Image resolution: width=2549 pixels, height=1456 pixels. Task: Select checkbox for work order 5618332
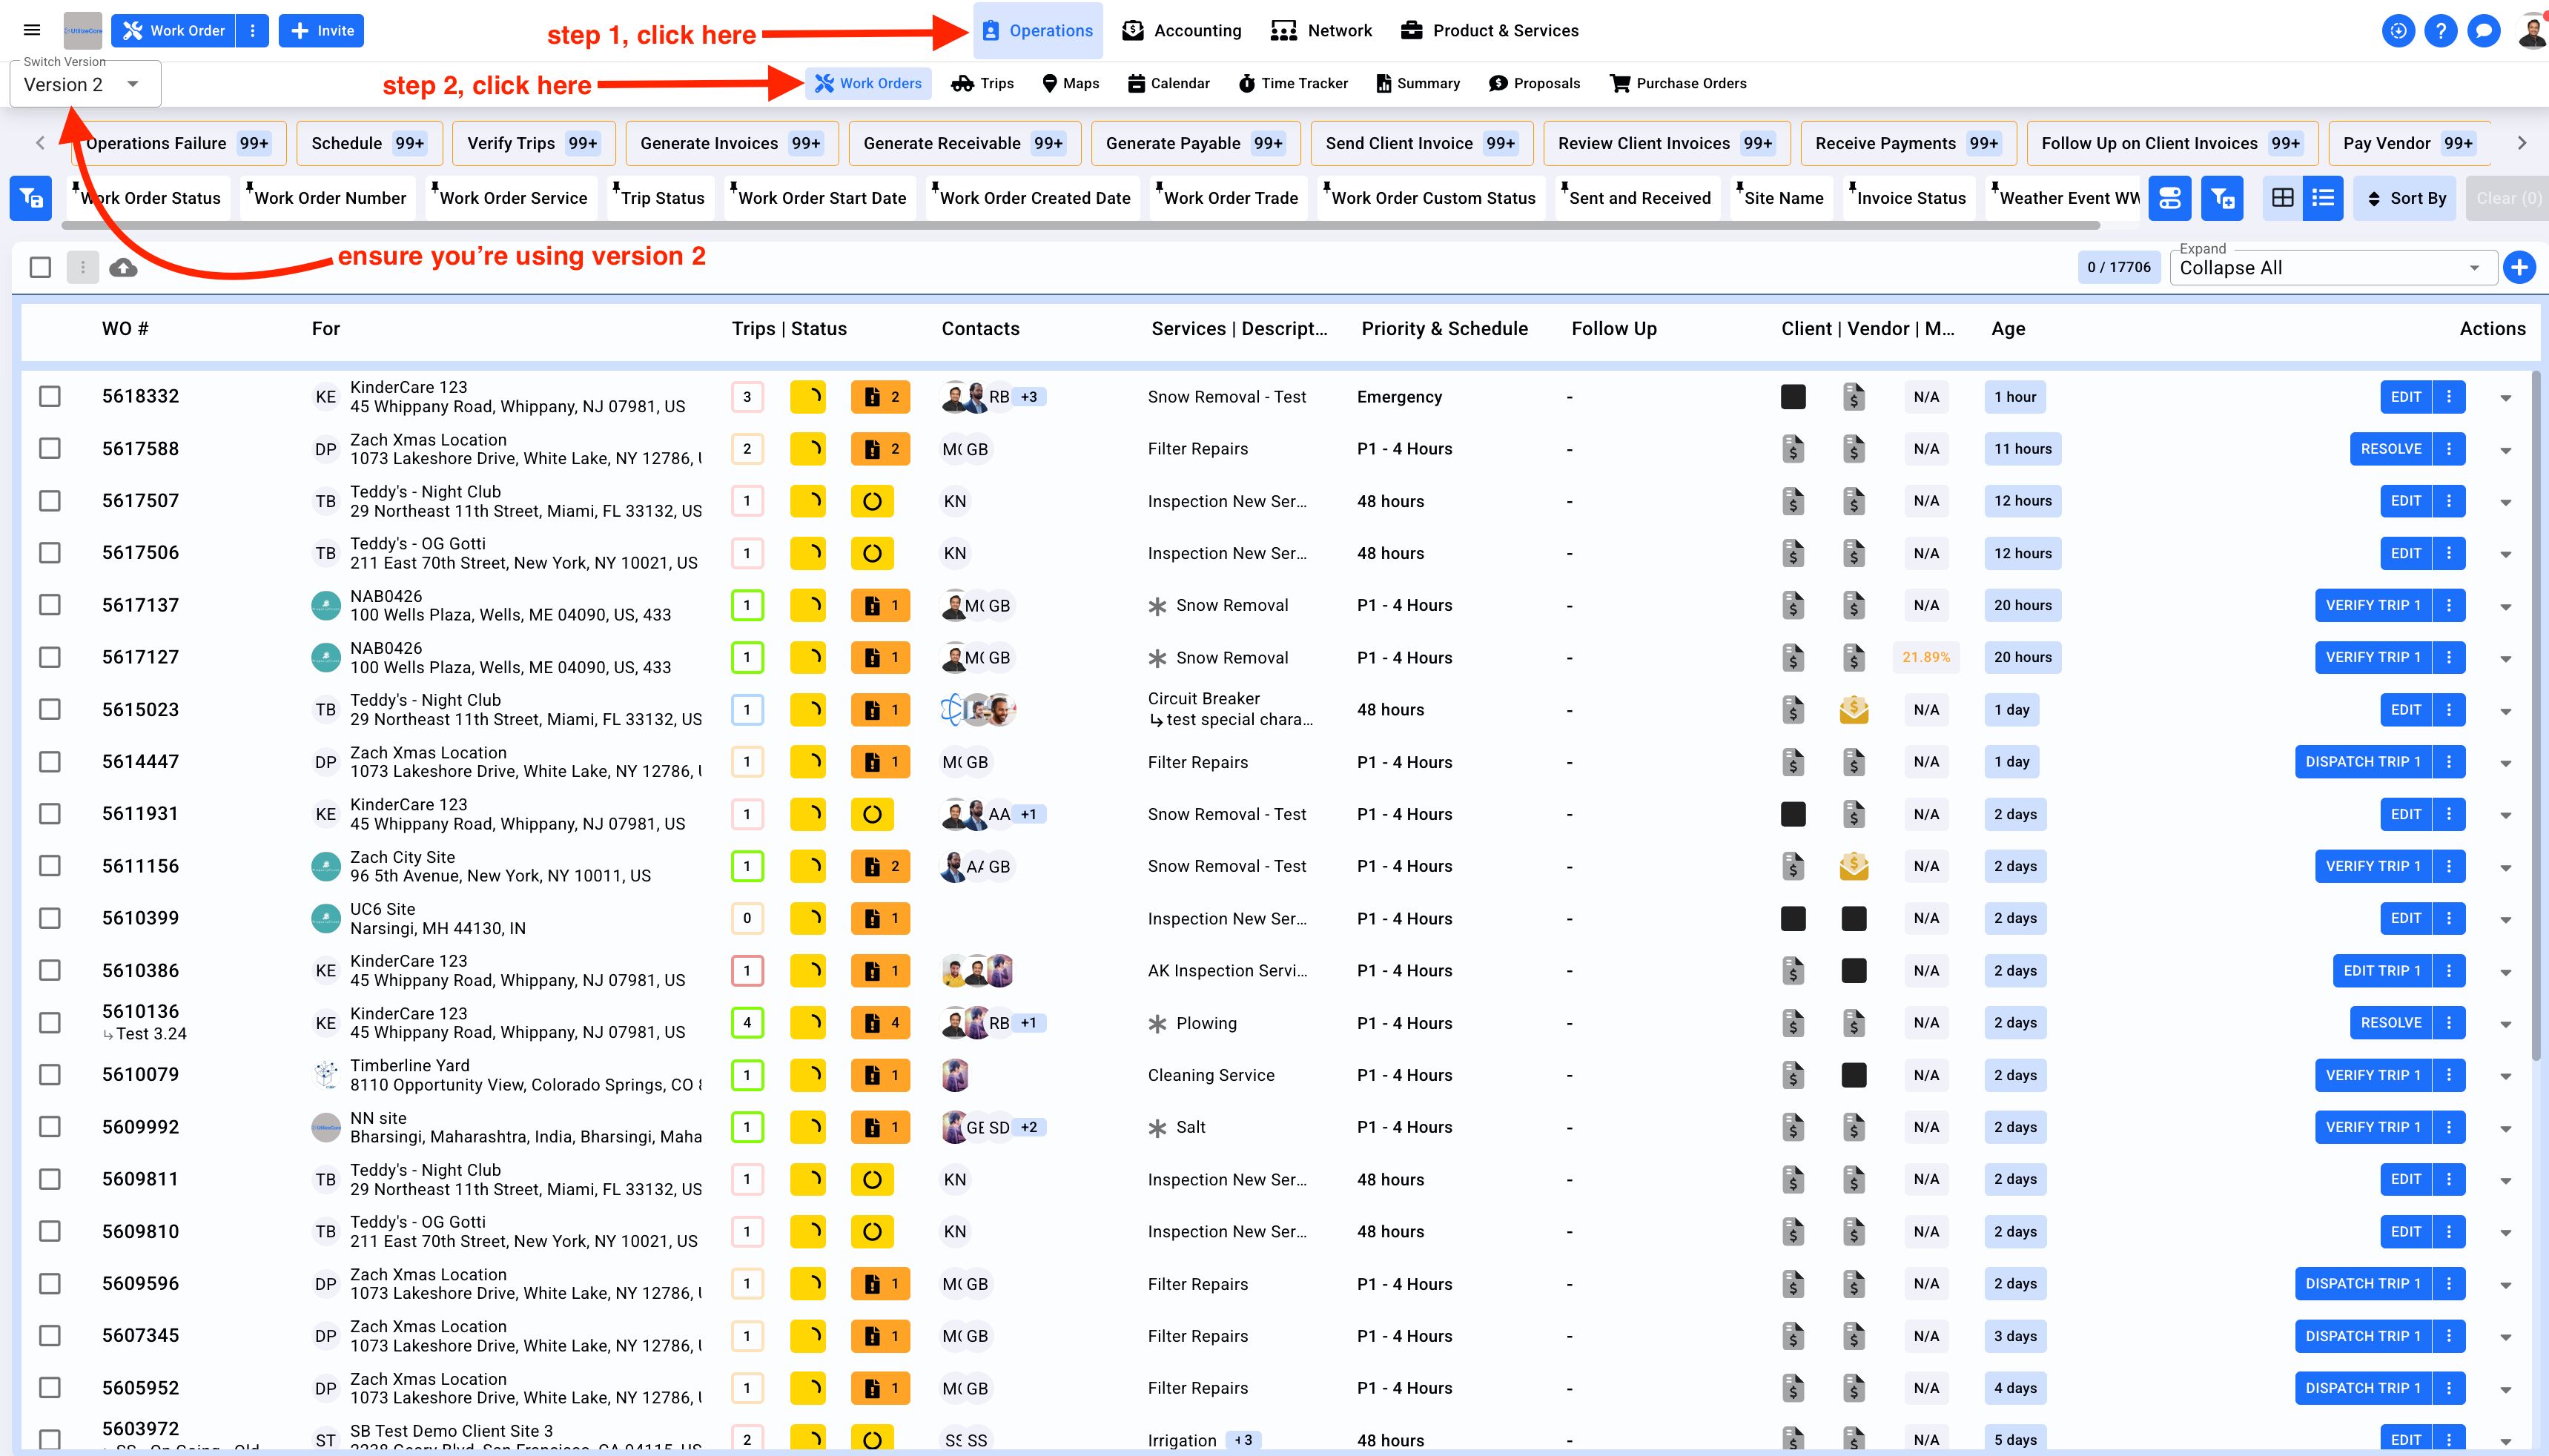pyautogui.click(x=49, y=396)
